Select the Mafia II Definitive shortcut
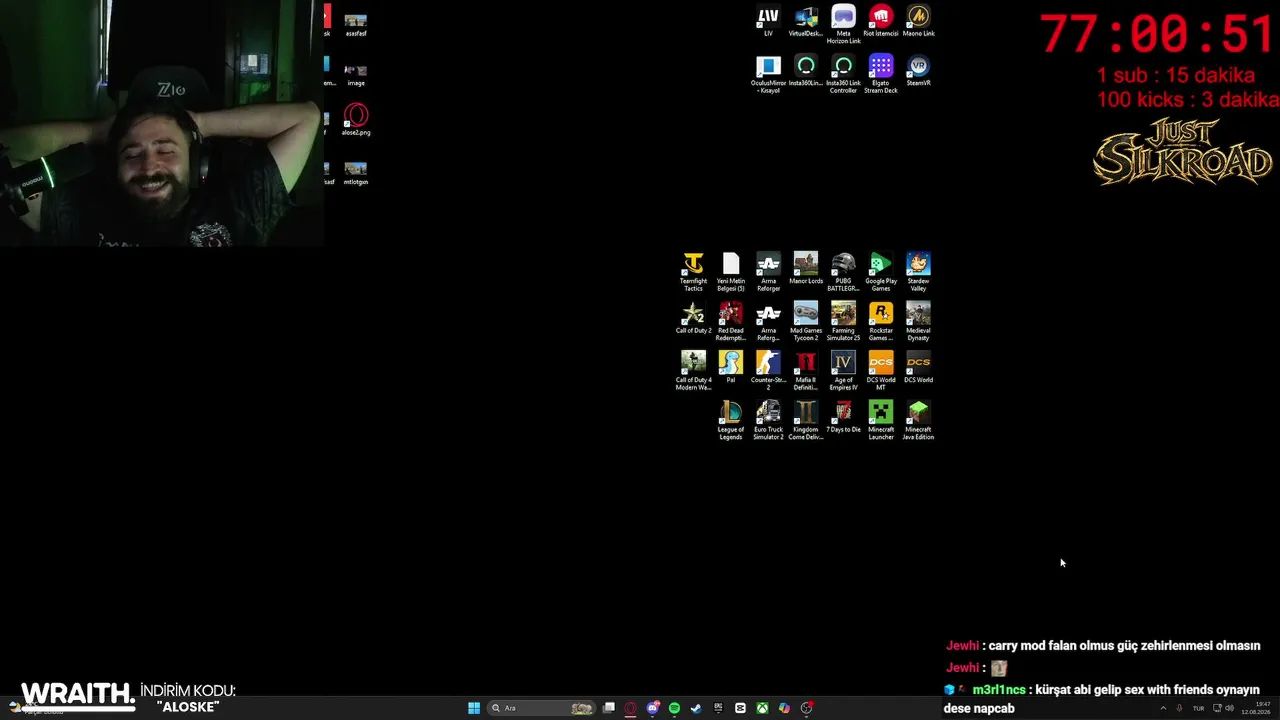Image resolution: width=1280 pixels, height=720 pixels. [806, 371]
